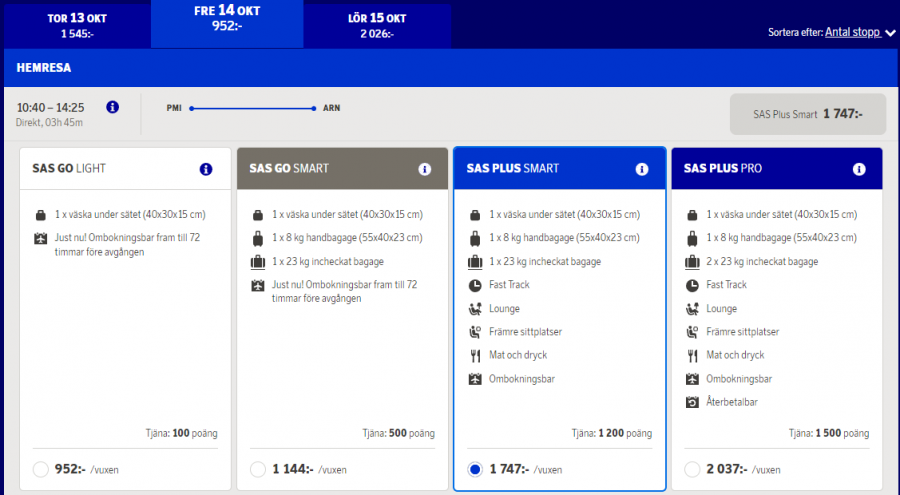Click rebooking icon in SAS Go Light card
Image resolution: width=900 pixels, height=495 pixels.
[x=40, y=238]
